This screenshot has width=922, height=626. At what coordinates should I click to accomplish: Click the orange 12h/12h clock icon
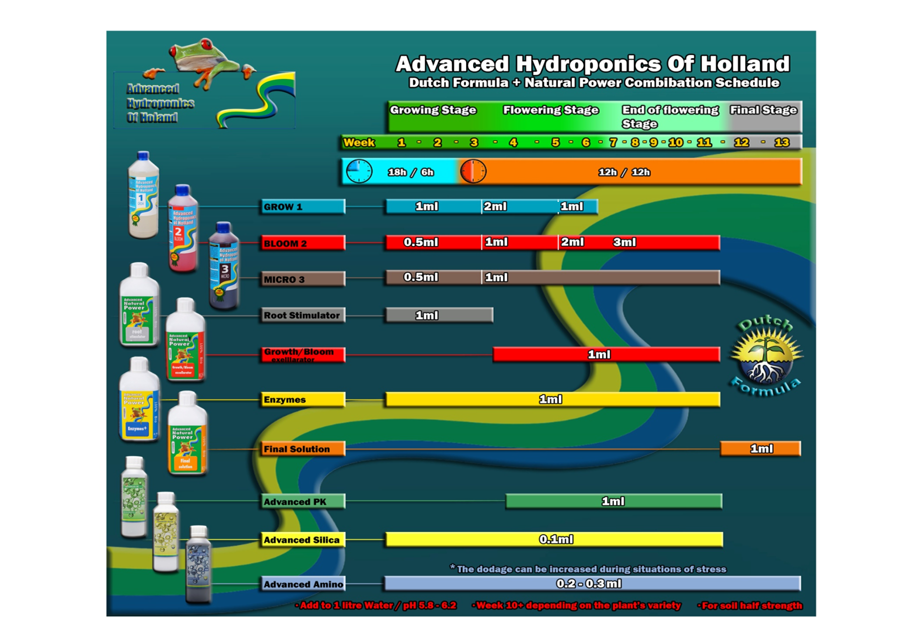pyautogui.click(x=473, y=172)
